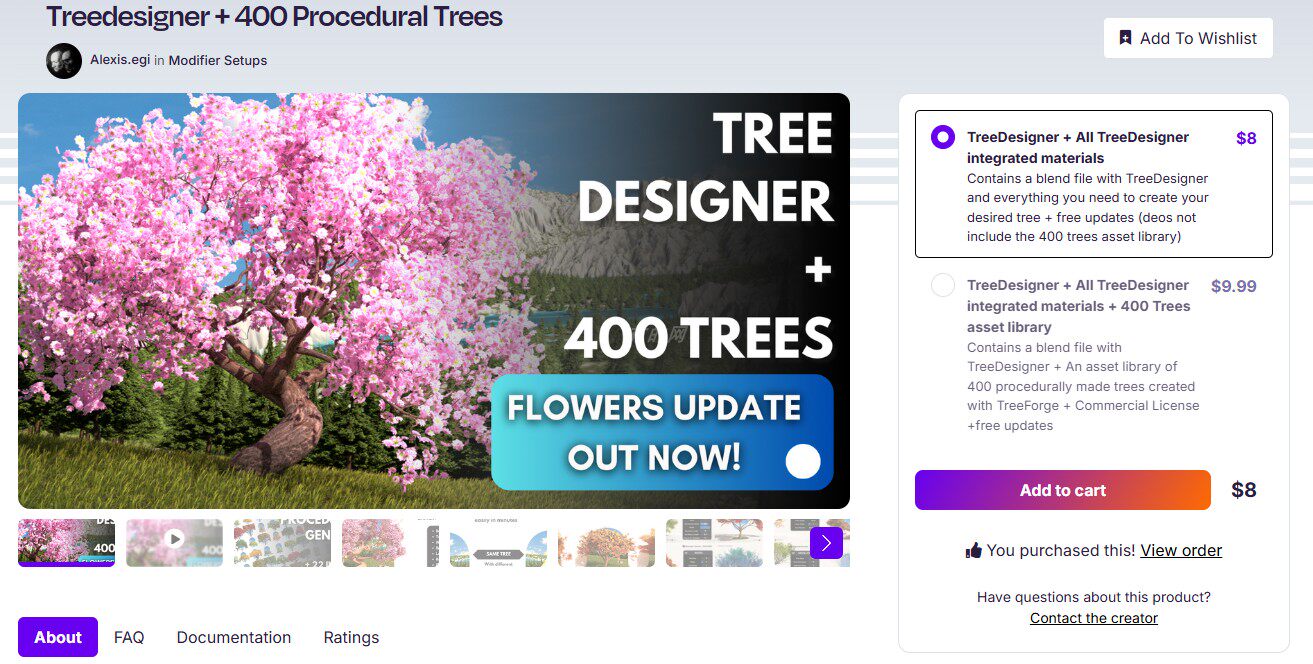Select the orange autumn tree thumbnail
The image size is (1313, 664).
(607, 543)
